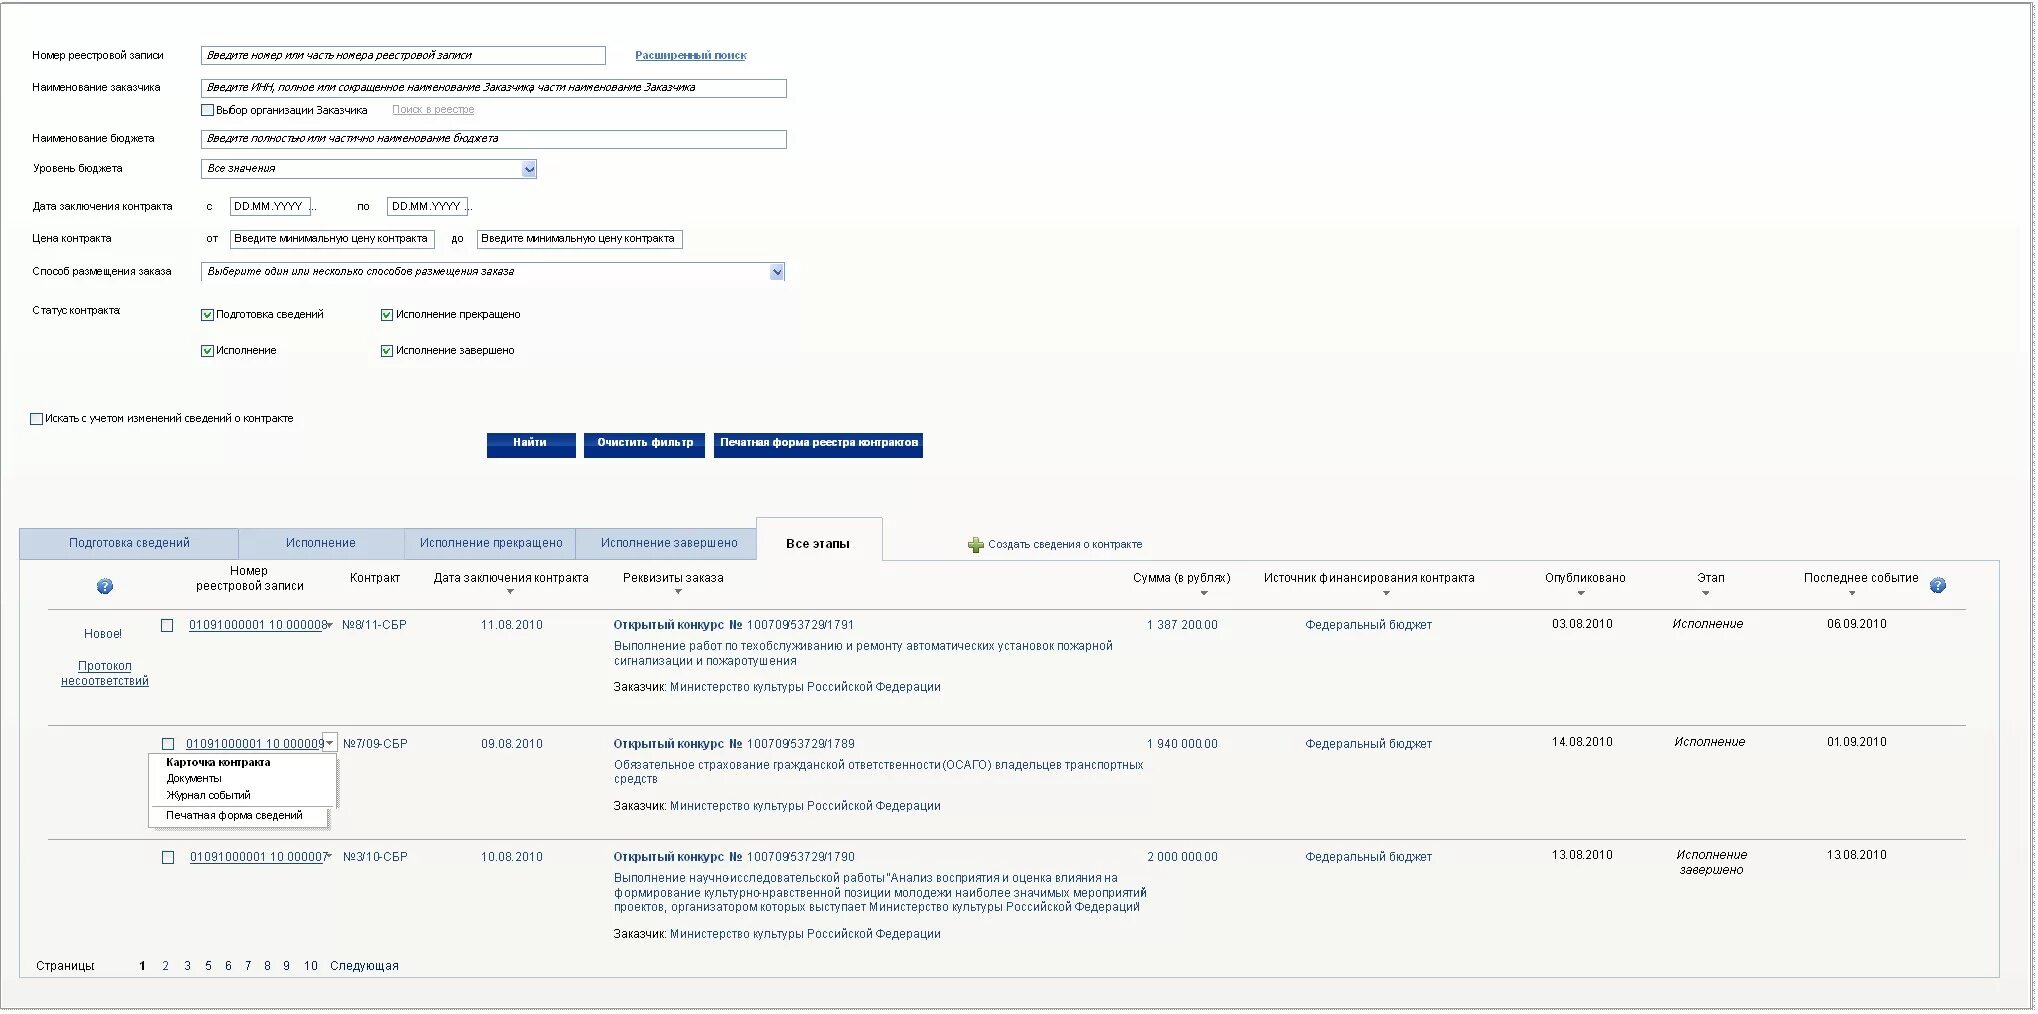Click Создать сведения о контракте link
The image size is (2038, 1014).
(1065, 545)
